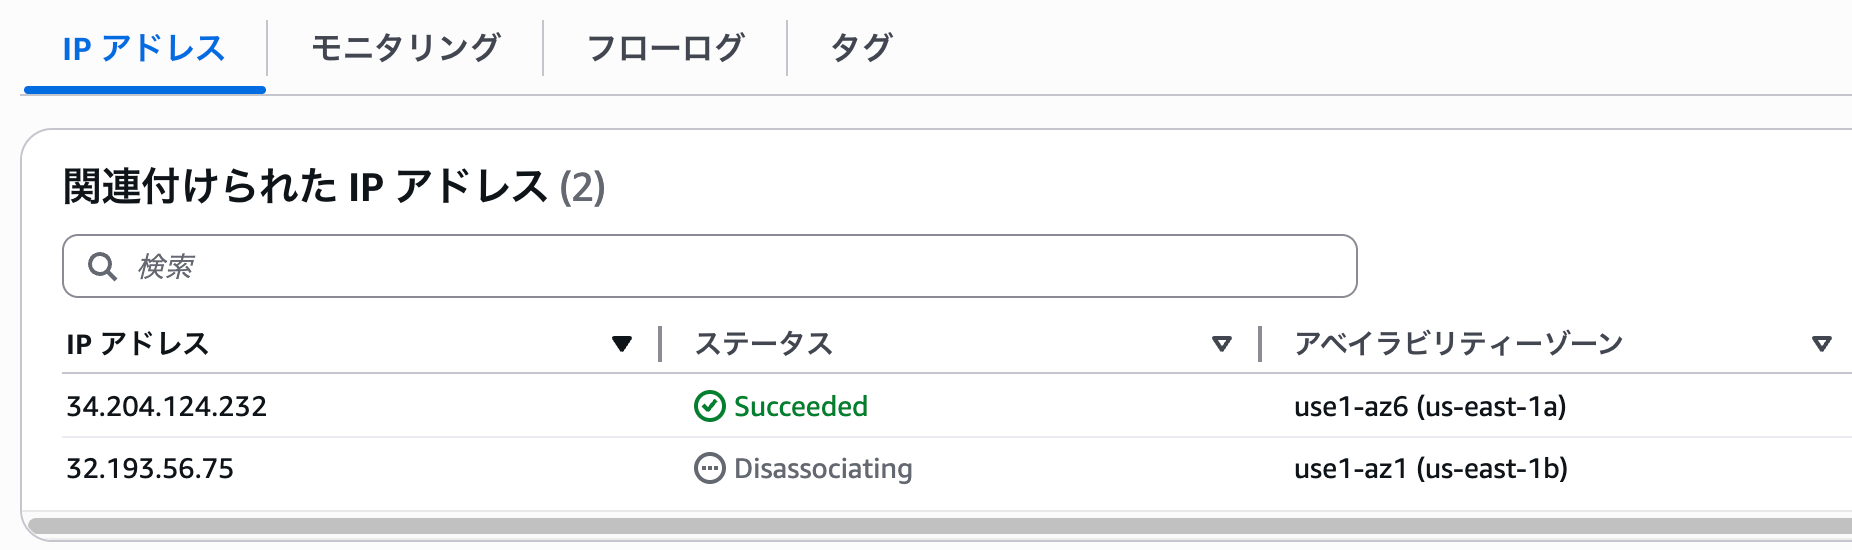Click use1-az6 (us-east-1a) zone cell
This screenshot has height=550, width=1852.
pos(1430,406)
